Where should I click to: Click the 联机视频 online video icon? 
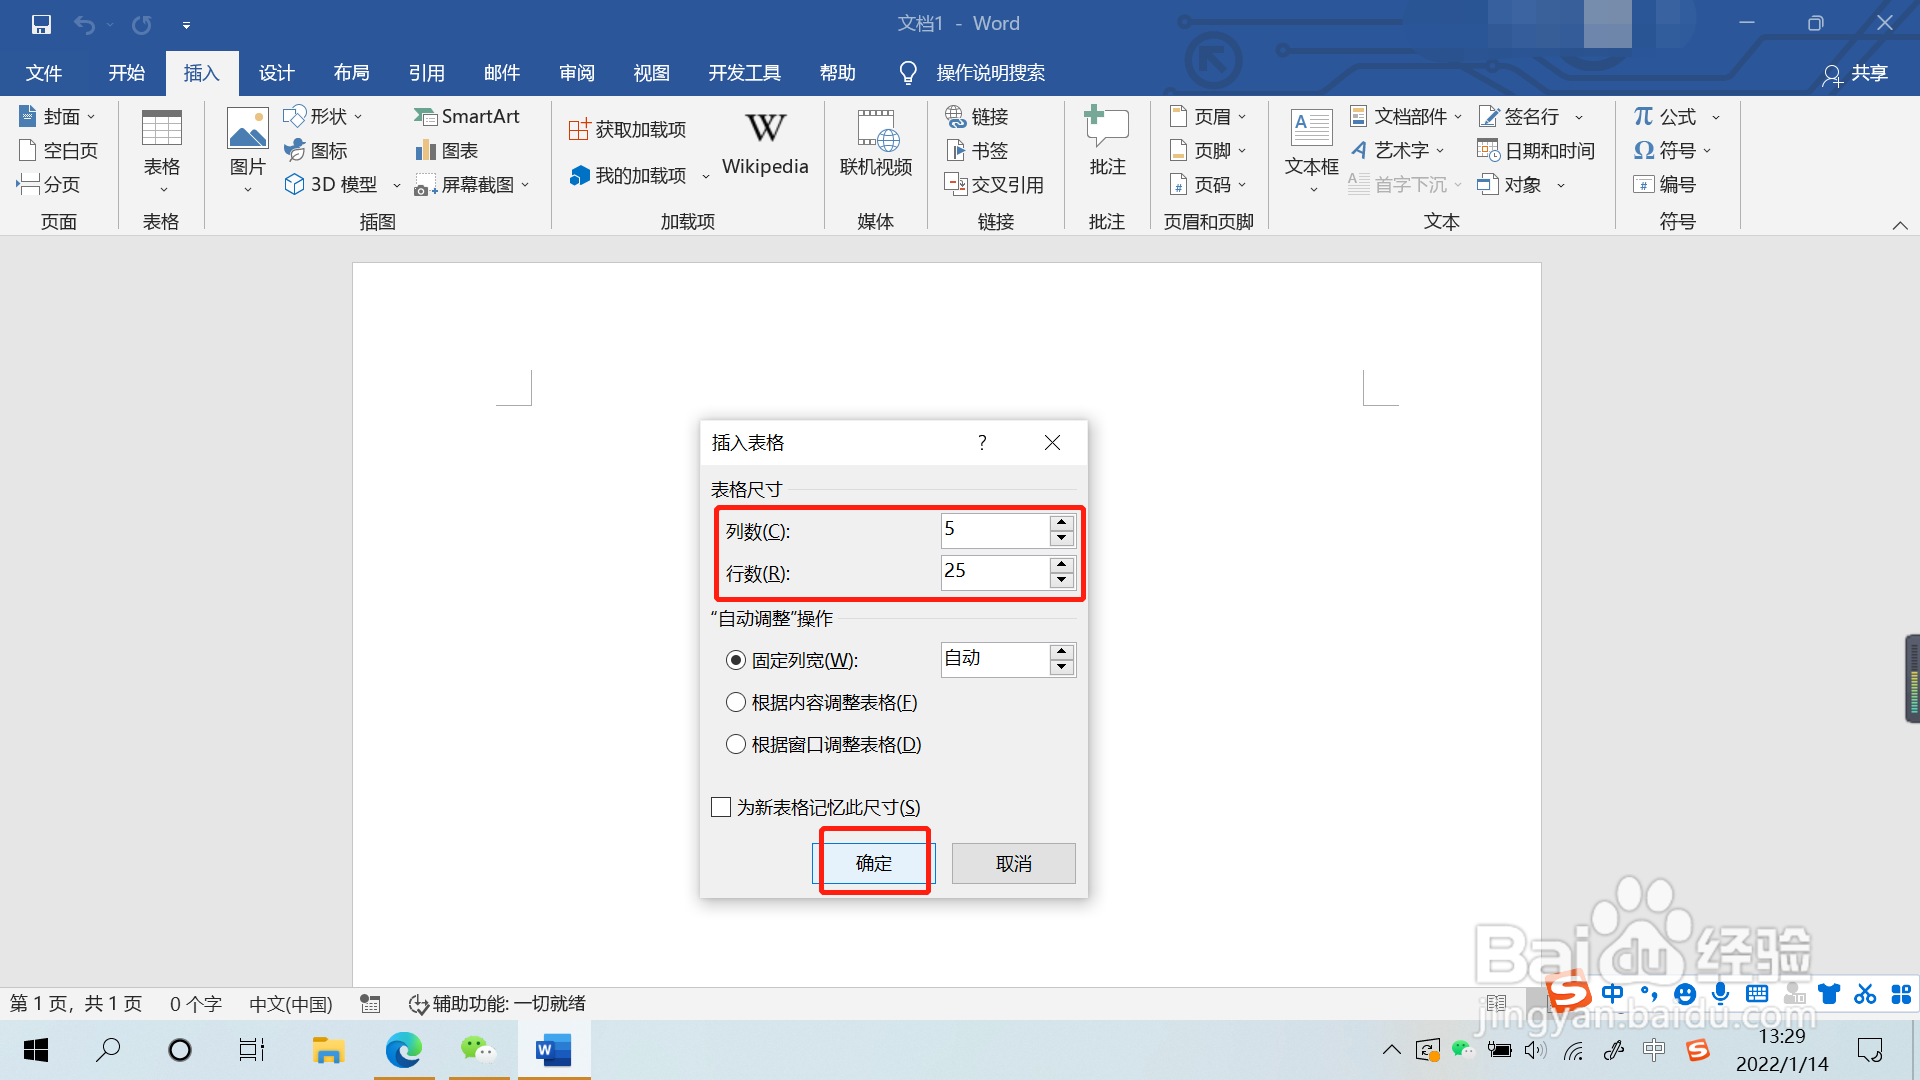point(876,130)
